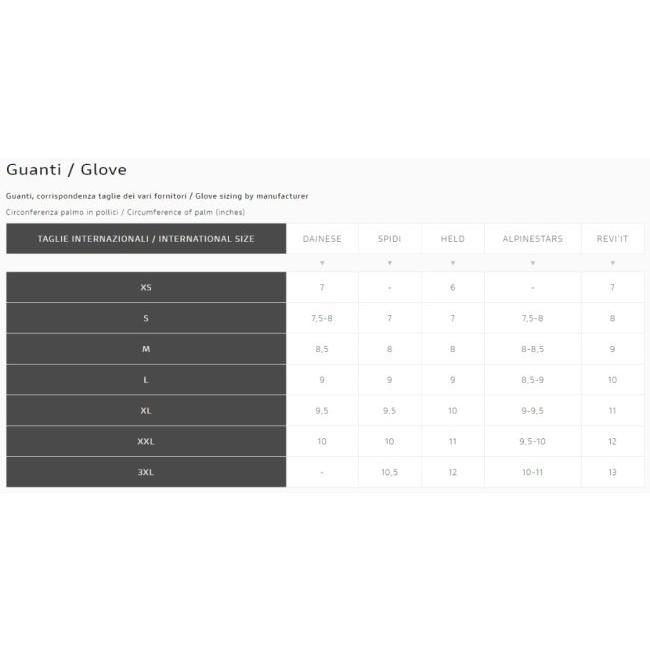The width and height of the screenshot is (650, 650).
Task: Click the Taglie Internazionali / International Size header
Action: tap(146, 239)
